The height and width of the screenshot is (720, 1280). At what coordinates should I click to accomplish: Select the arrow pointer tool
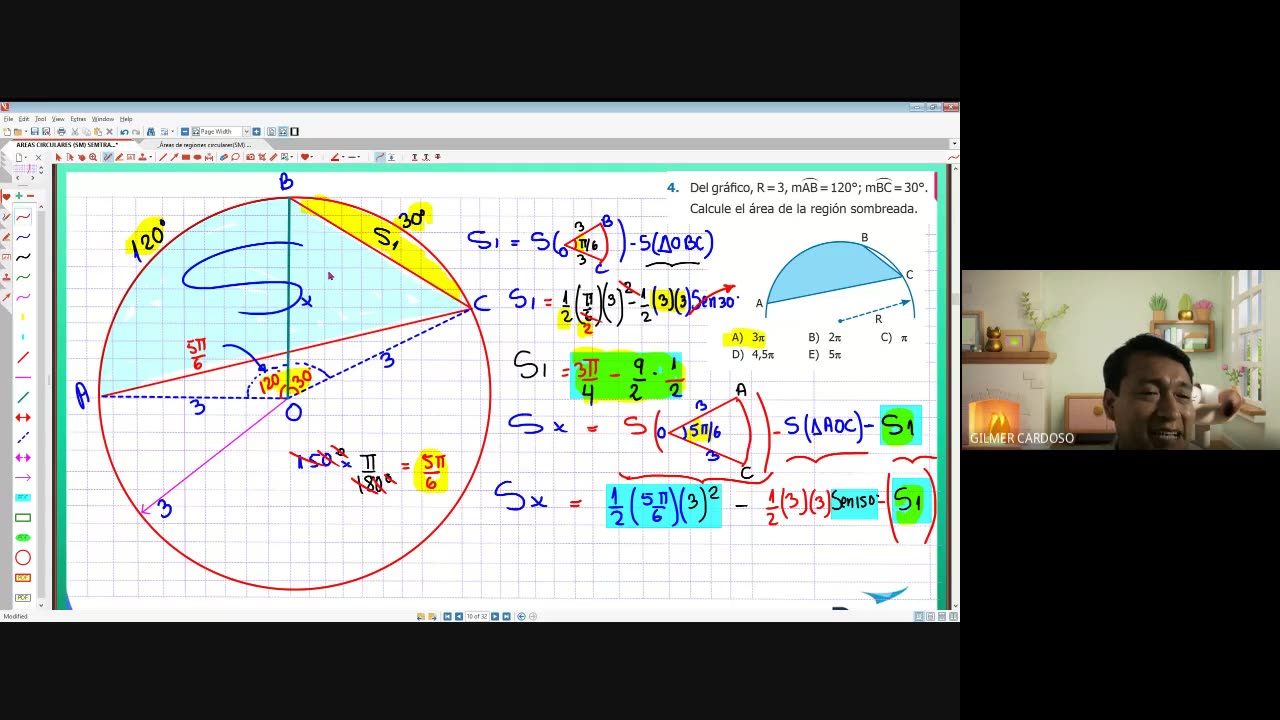click(x=58, y=157)
